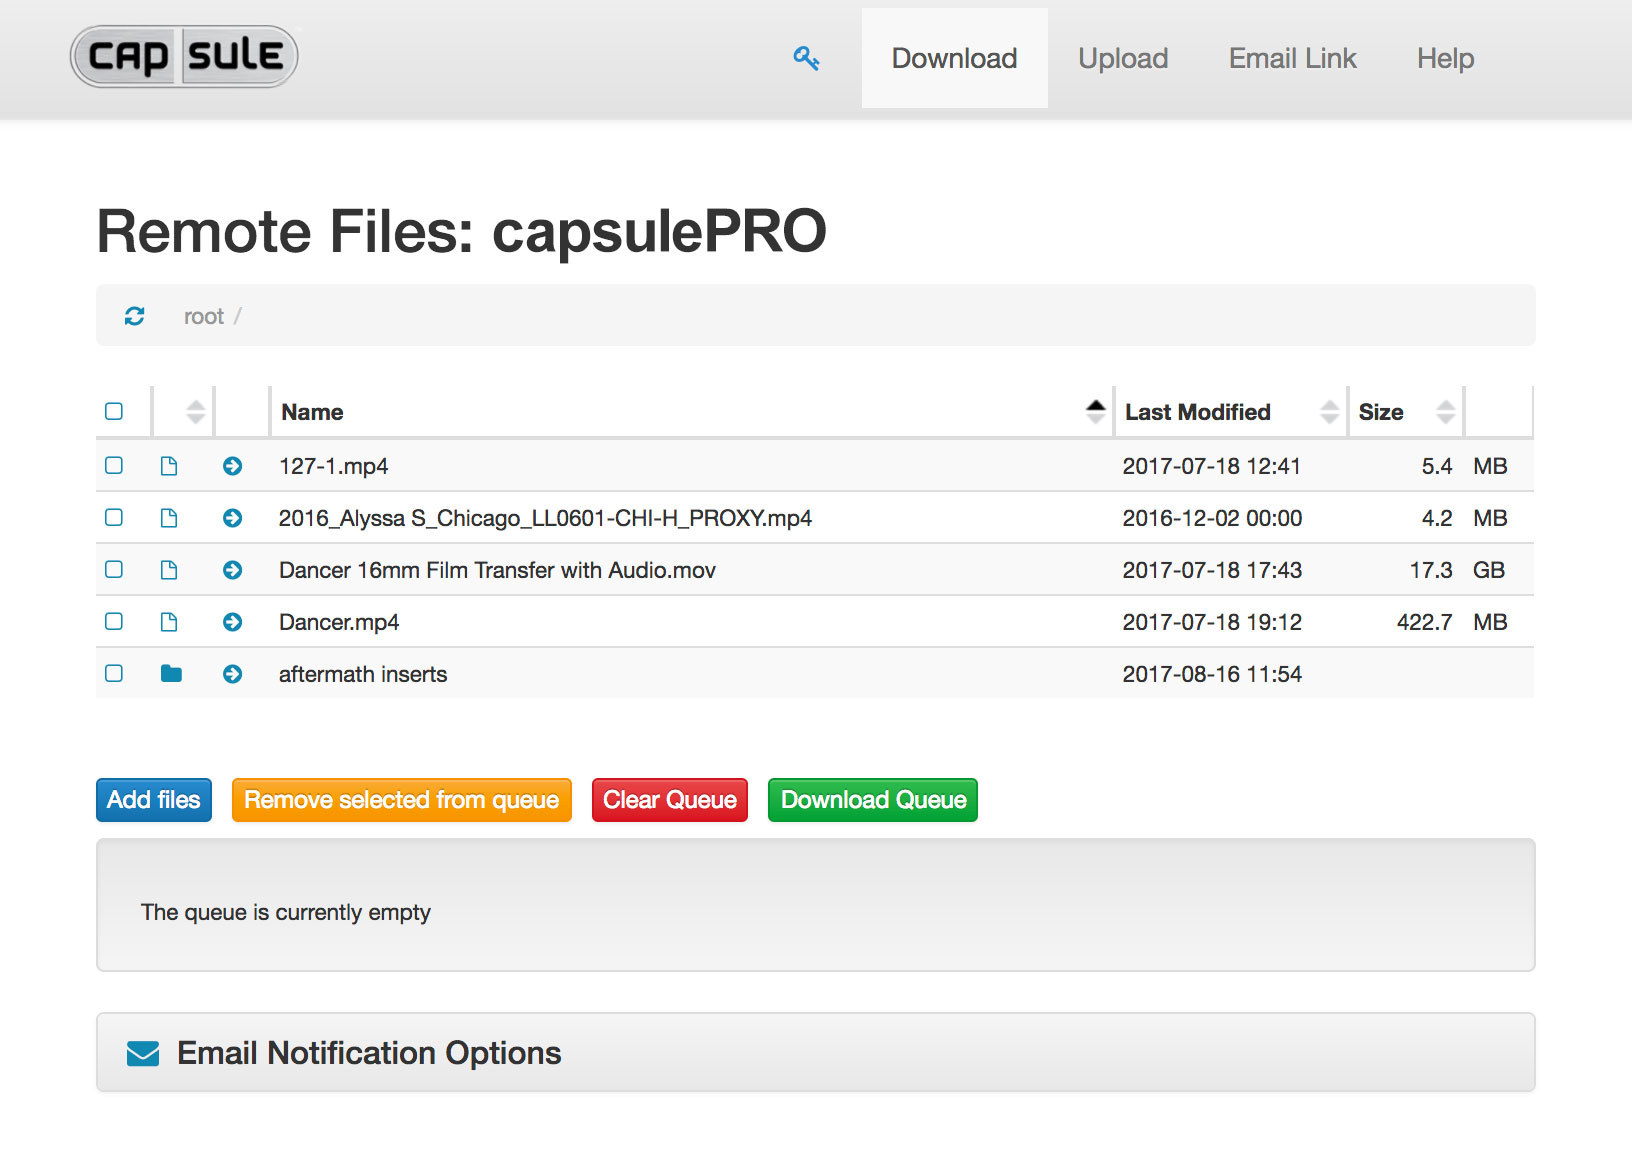This screenshot has width=1632, height=1164.
Task: Click size value 4.2 MB
Action: click(x=1464, y=518)
